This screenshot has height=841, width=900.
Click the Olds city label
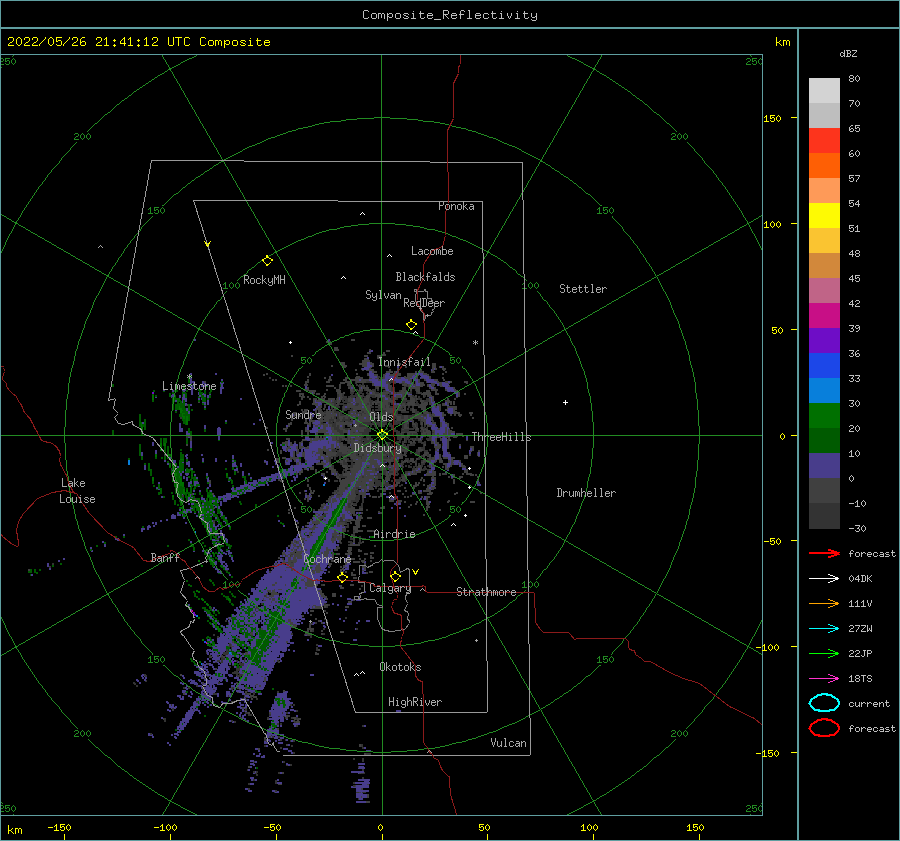click(381, 417)
